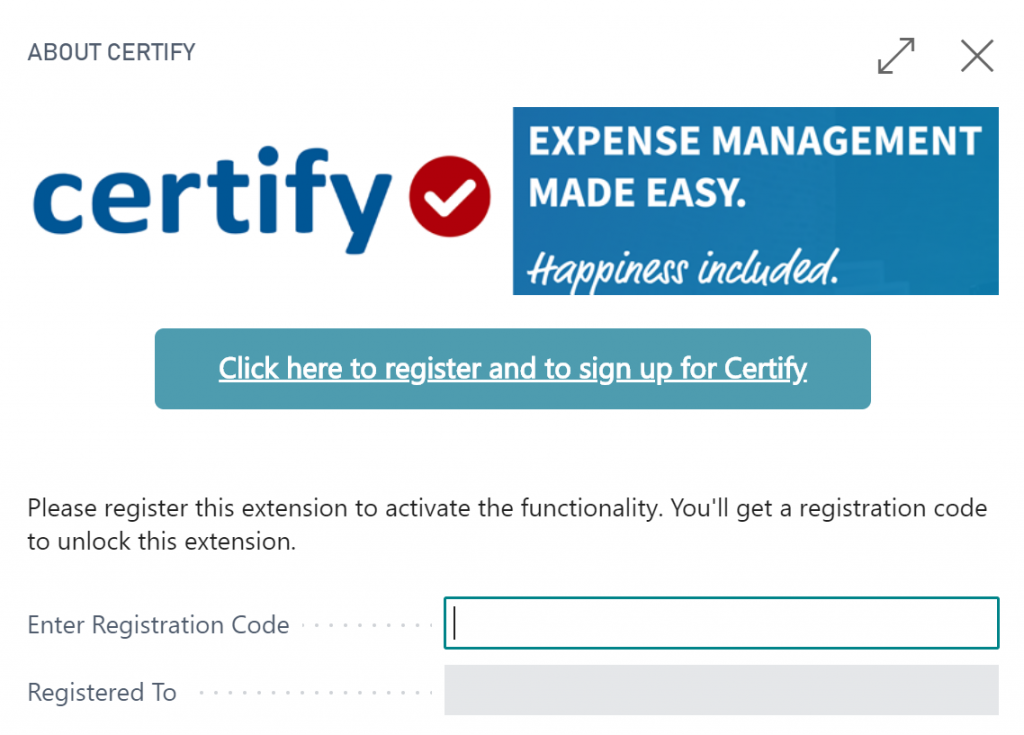1024x735 pixels.
Task: Click the X icon at top right
Action: [976, 57]
